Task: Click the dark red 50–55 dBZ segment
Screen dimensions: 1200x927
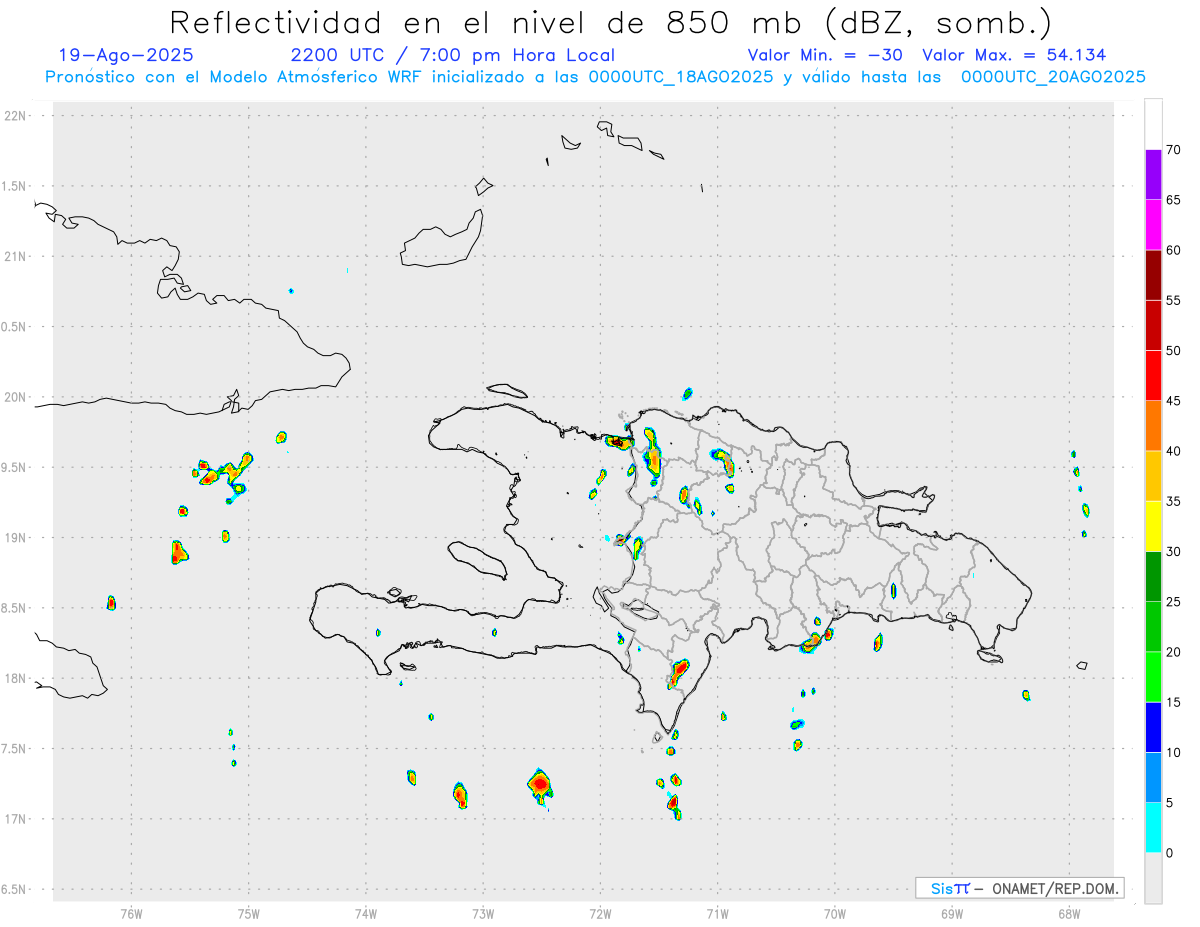Action: click(1153, 325)
